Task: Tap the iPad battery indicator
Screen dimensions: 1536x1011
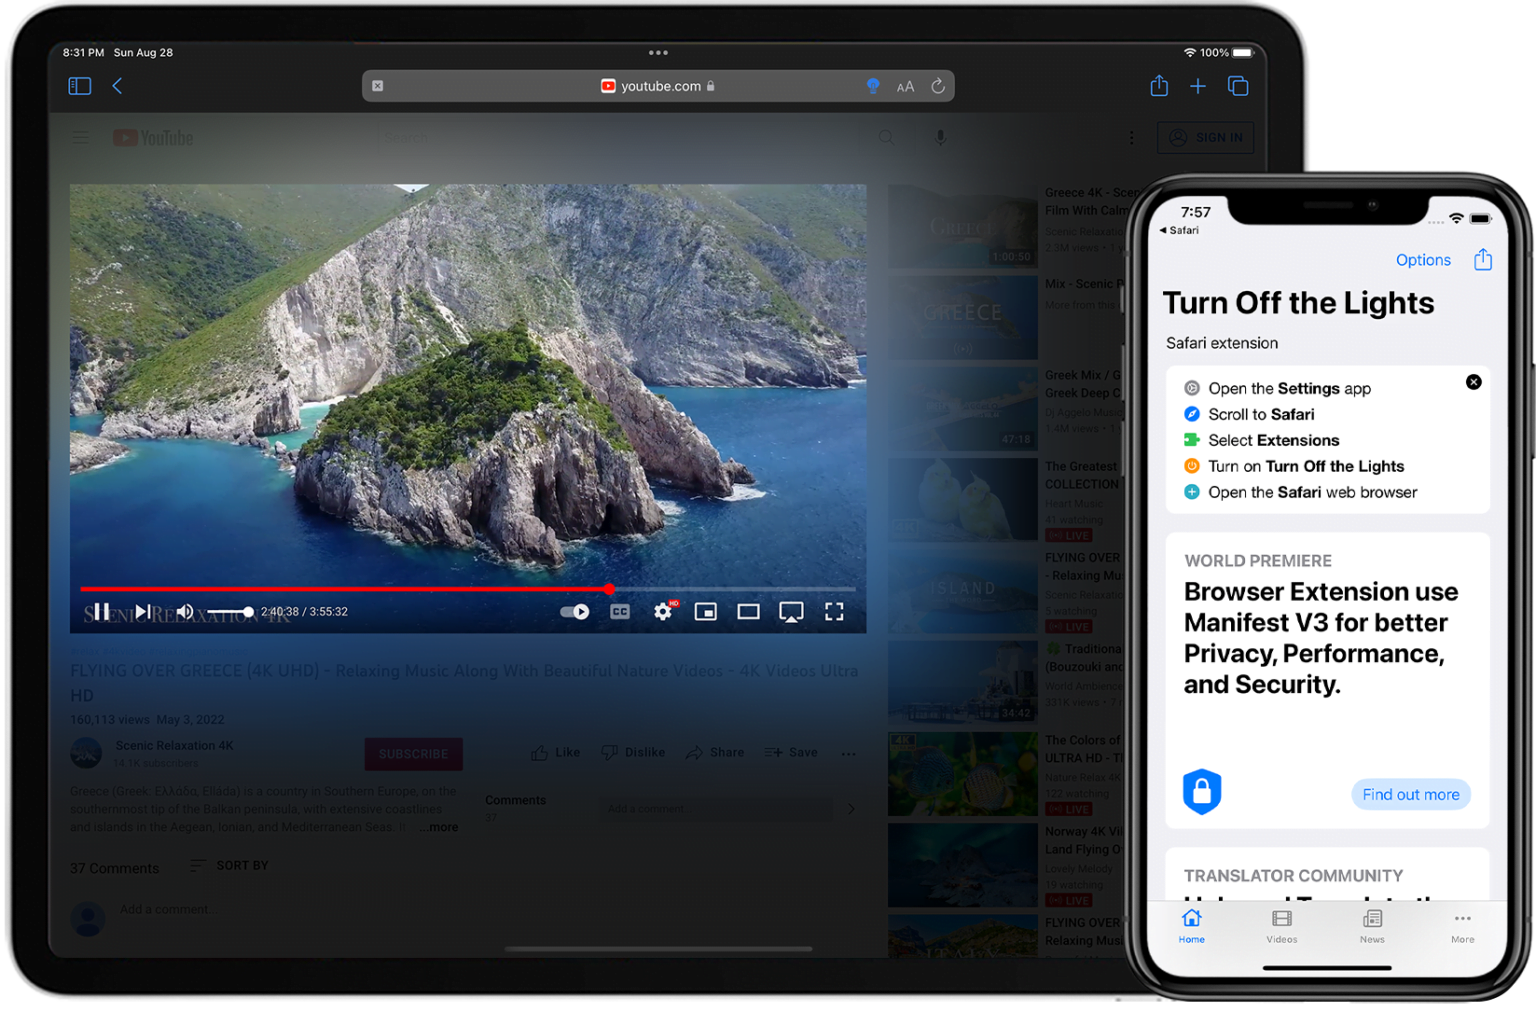Action: [x=1242, y=52]
